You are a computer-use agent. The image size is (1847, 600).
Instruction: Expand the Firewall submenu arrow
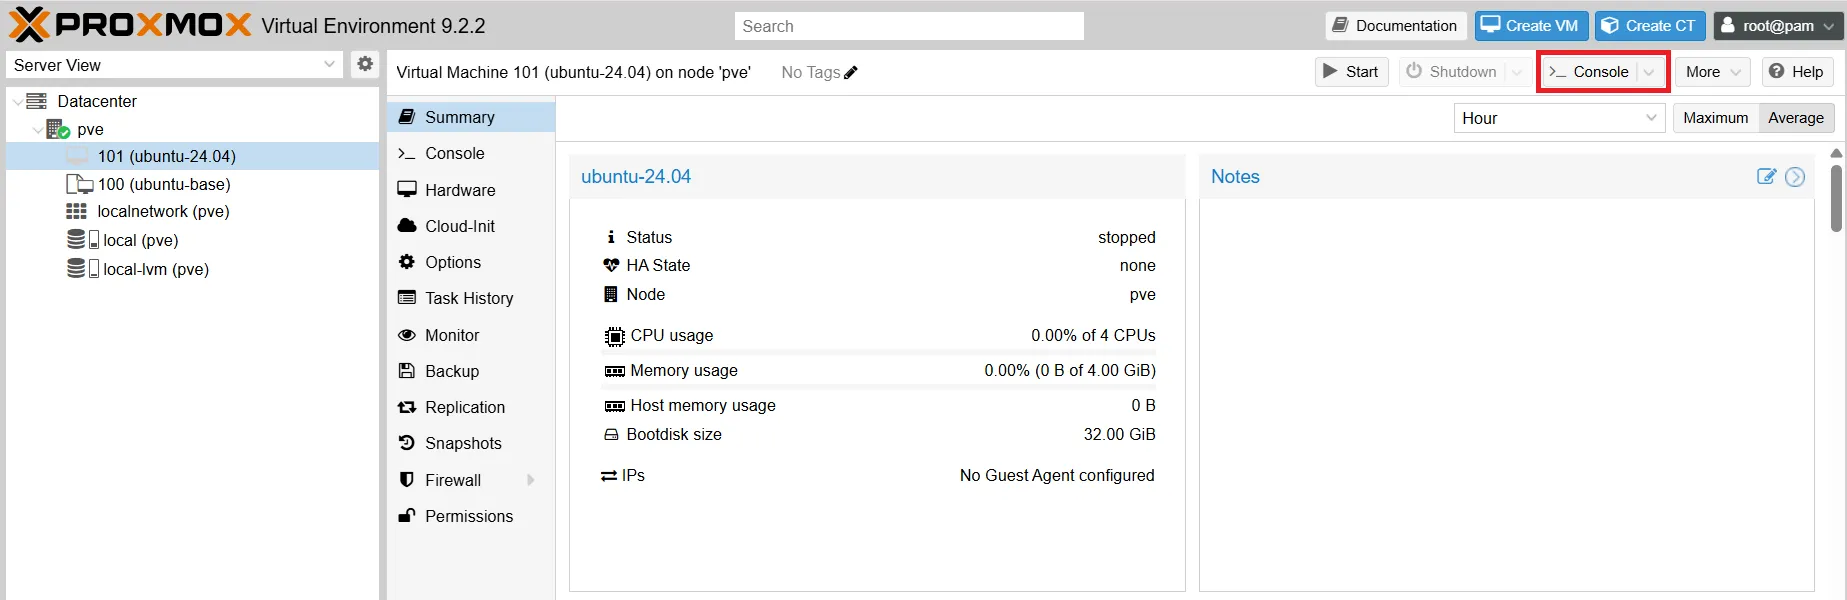pyautogui.click(x=531, y=480)
